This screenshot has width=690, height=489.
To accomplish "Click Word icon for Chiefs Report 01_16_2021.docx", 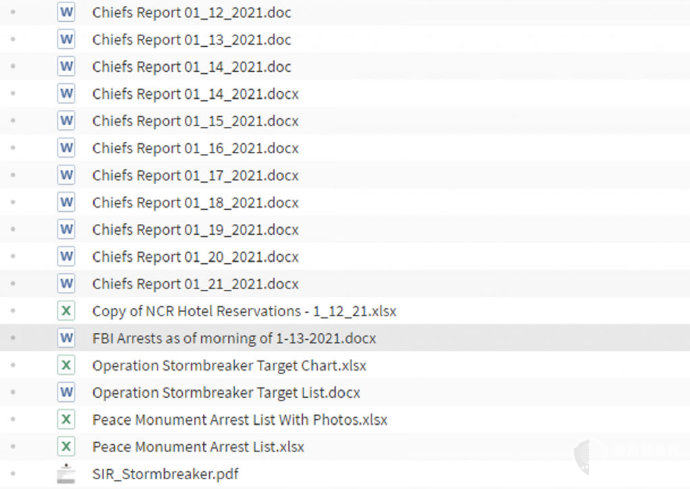I will coord(66,148).
